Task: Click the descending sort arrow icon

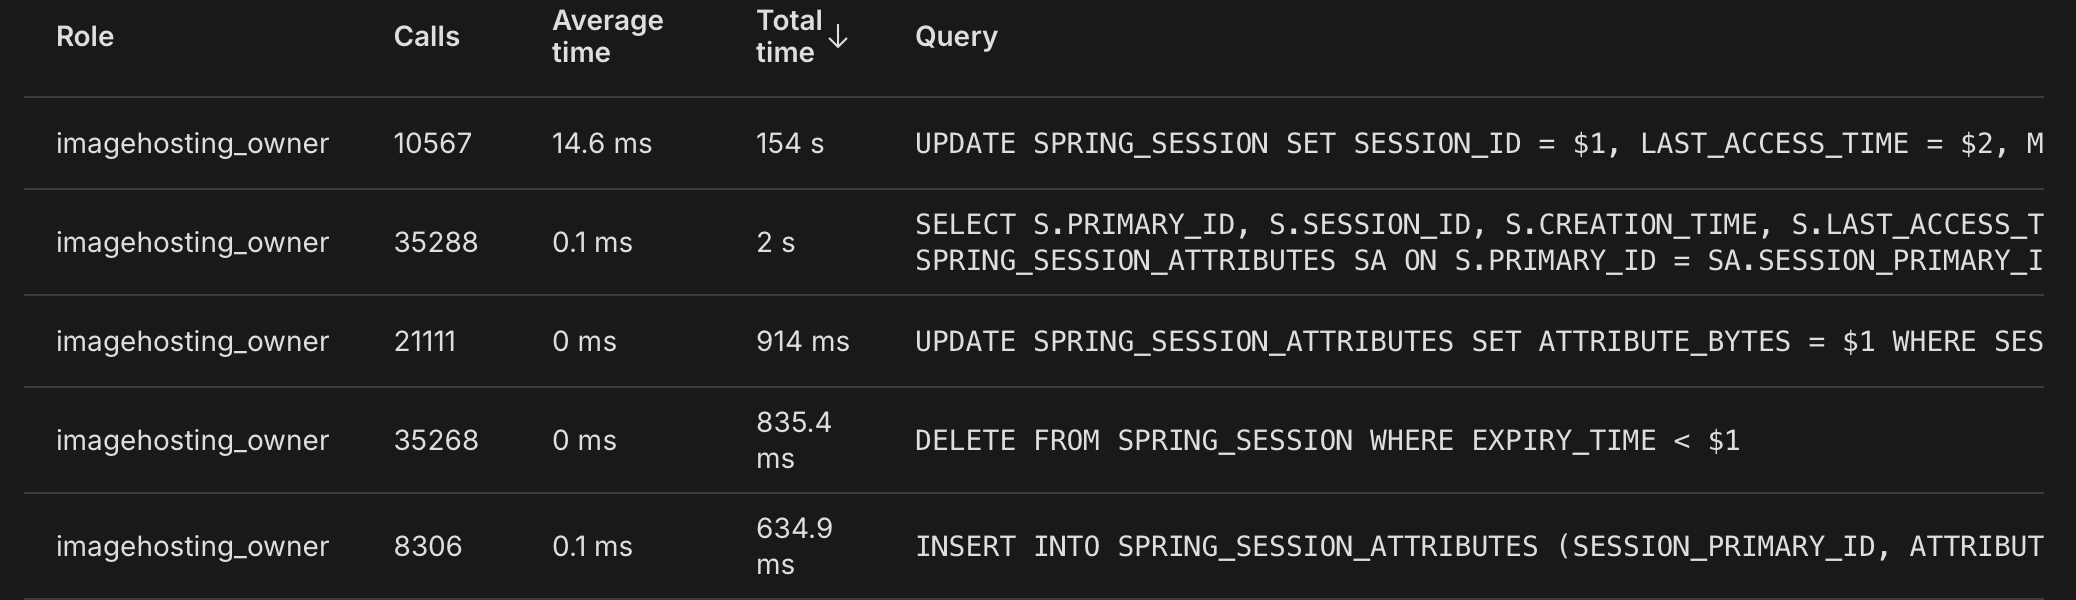Action: (837, 37)
